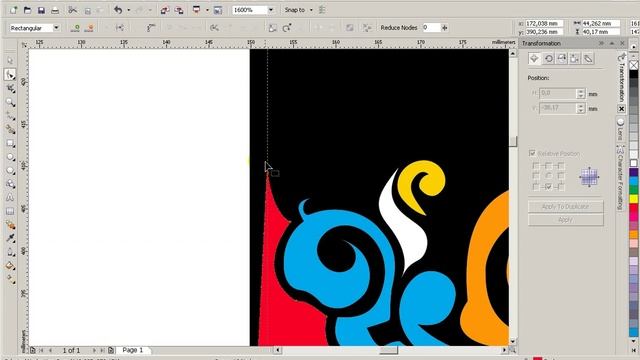Image resolution: width=640 pixels, height=360 pixels.
Task: Check the top-right anchor point box
Action: [x=561, y=166]
